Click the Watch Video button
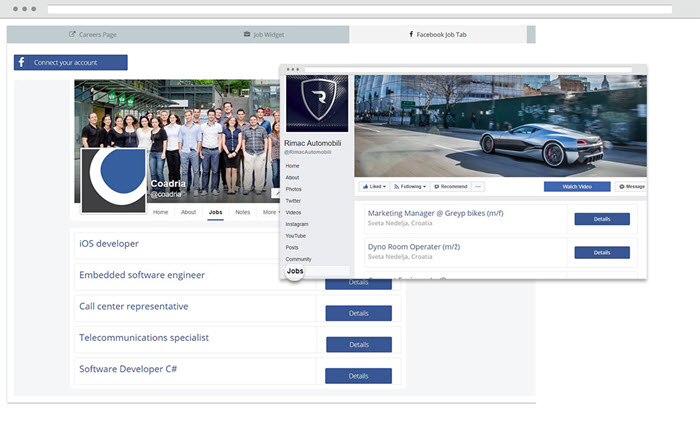Viewport: 700px width, 437px height. (577, 187)
